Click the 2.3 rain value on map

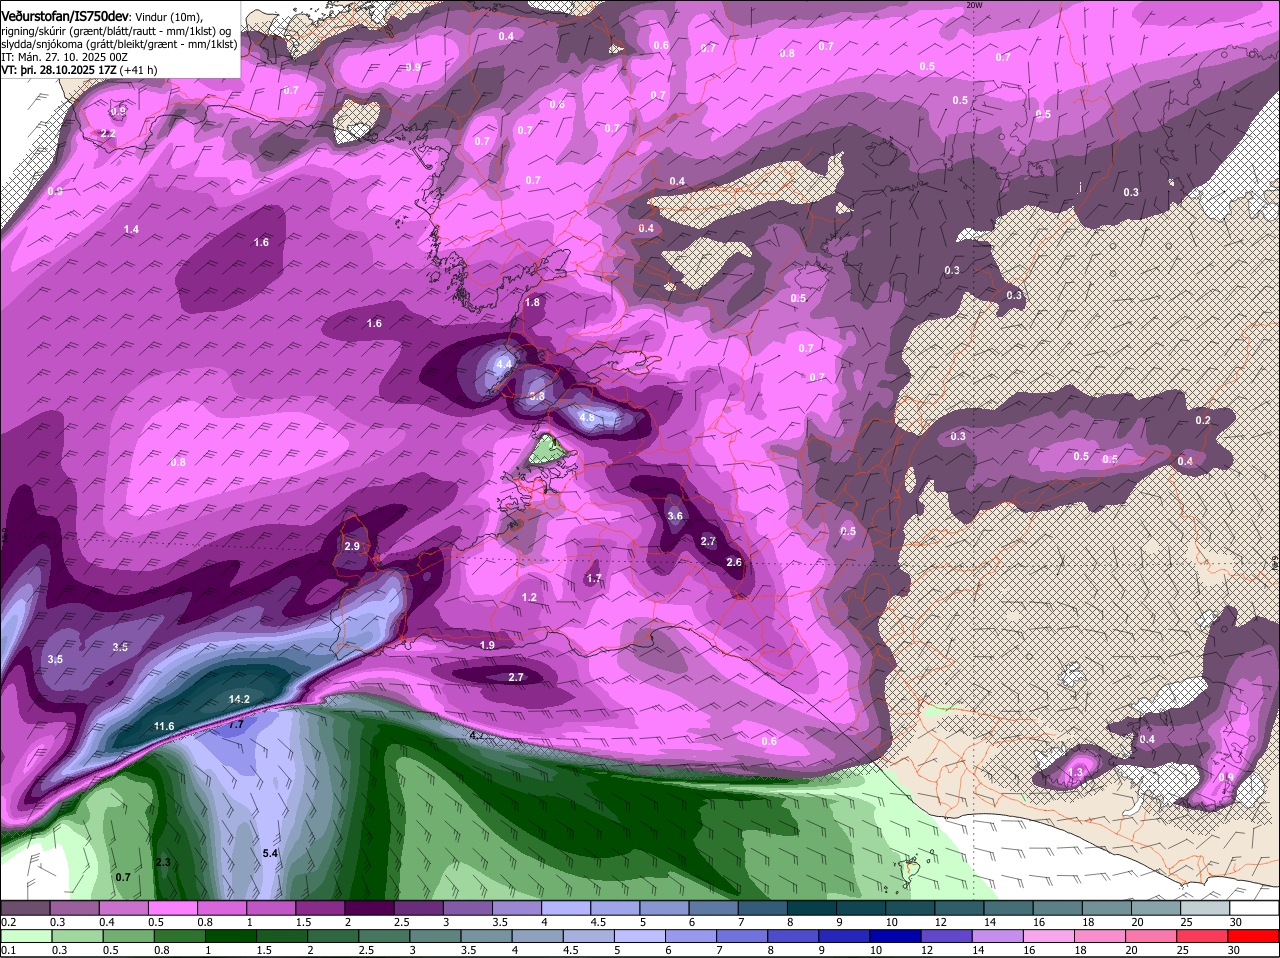[163, 862]
